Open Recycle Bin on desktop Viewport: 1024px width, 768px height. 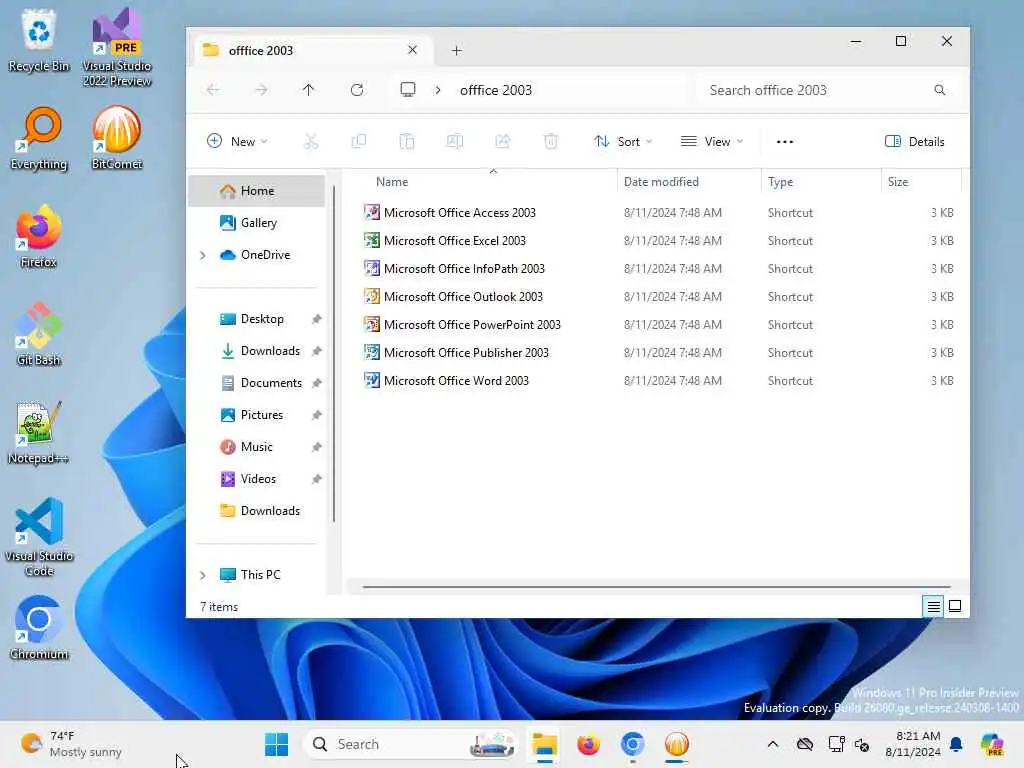click(39, 41)
